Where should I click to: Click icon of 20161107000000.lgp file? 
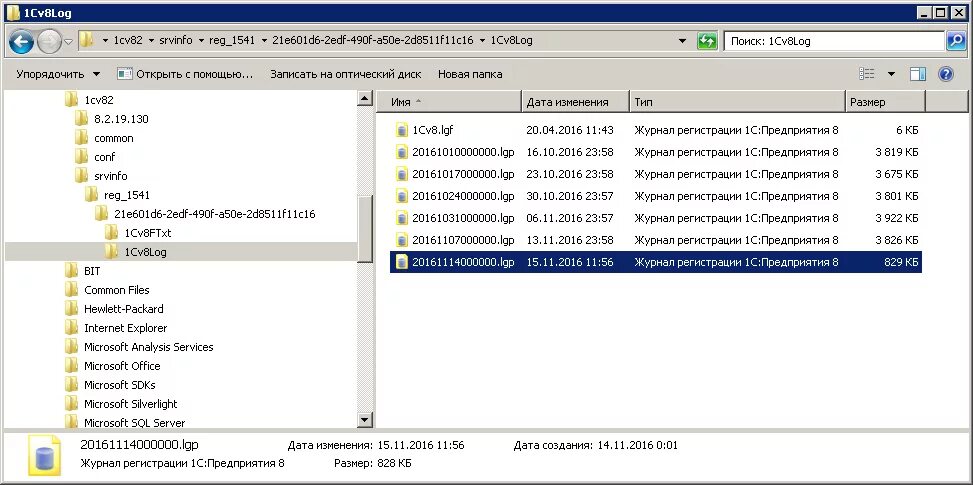coord(401,240)
